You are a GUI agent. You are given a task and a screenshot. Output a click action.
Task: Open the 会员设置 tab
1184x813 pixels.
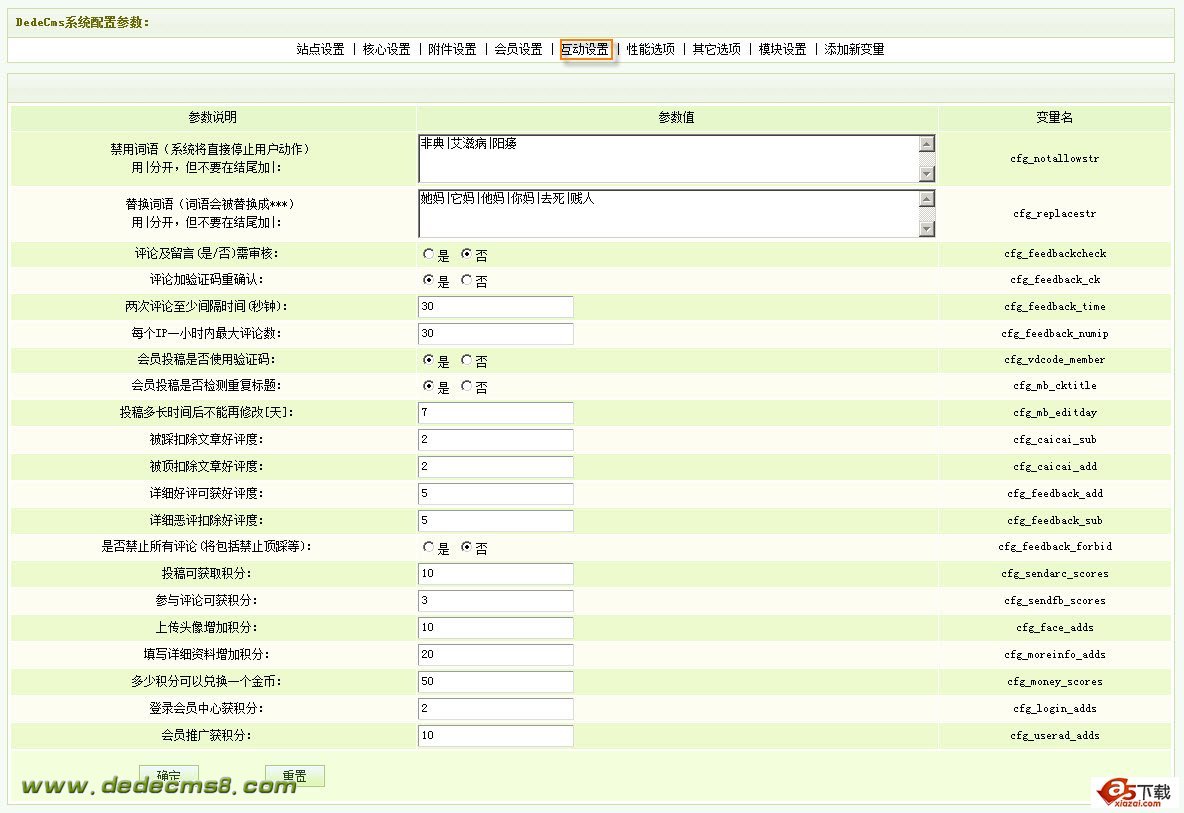click(518, 48)
